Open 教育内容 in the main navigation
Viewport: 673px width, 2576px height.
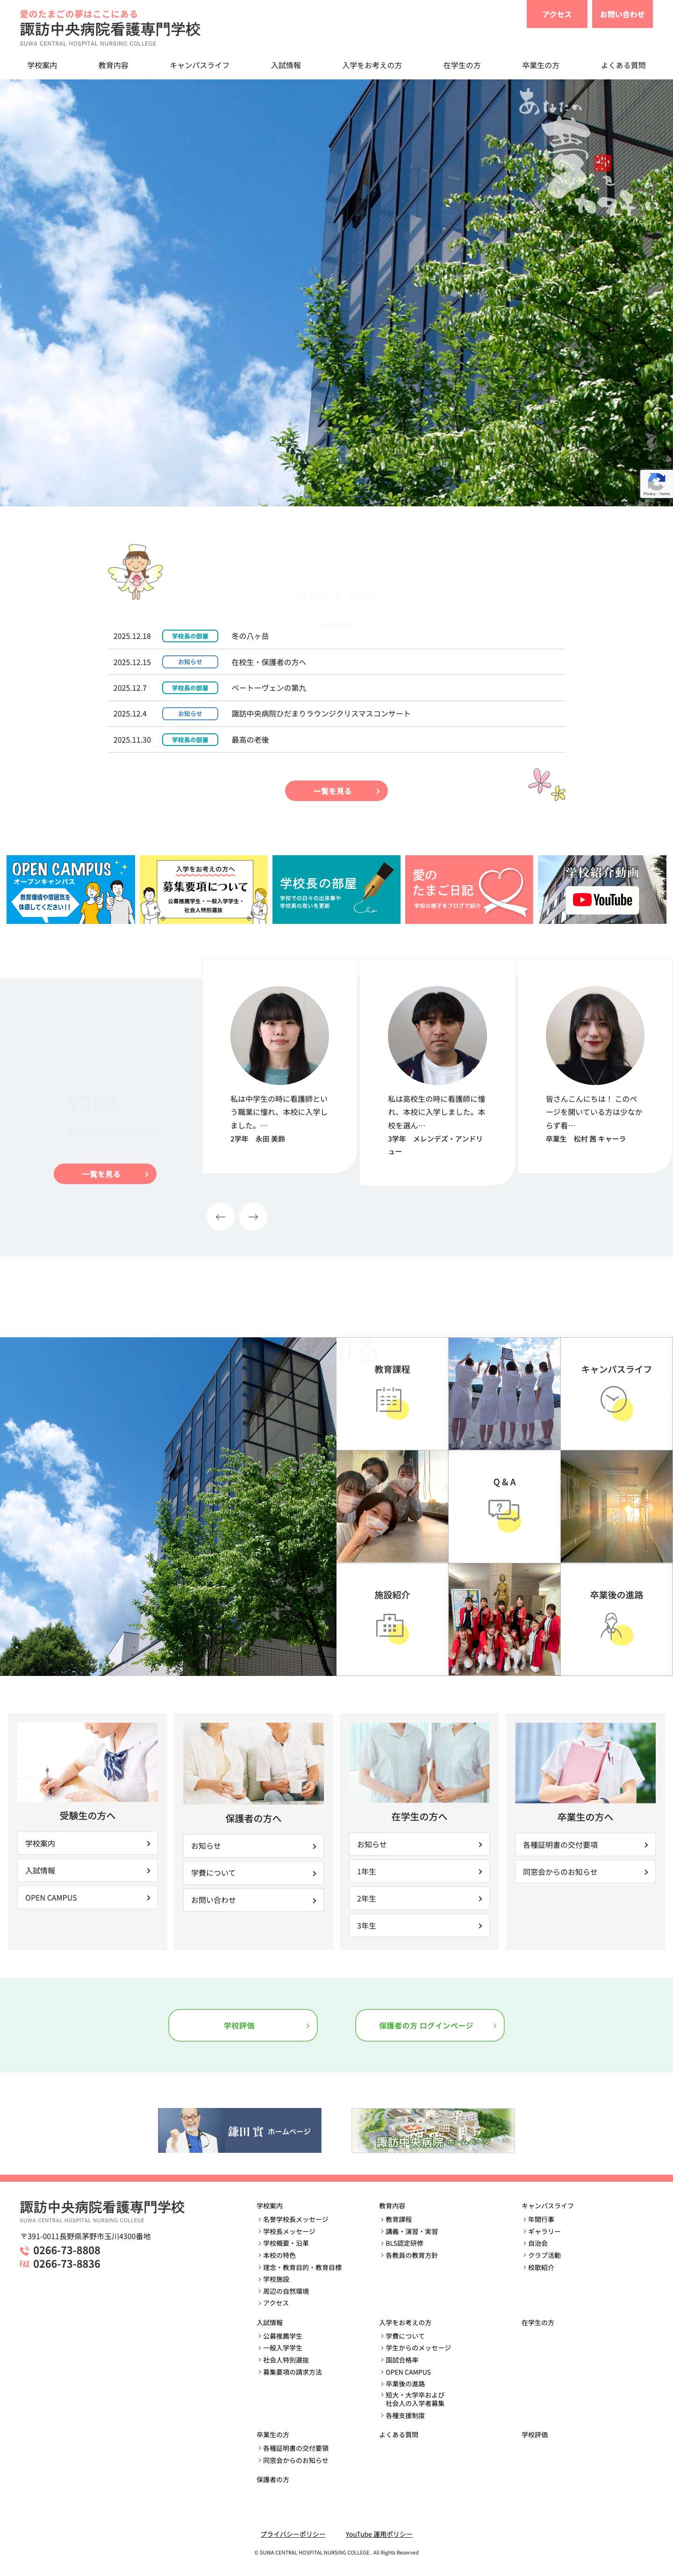[113, 65]
